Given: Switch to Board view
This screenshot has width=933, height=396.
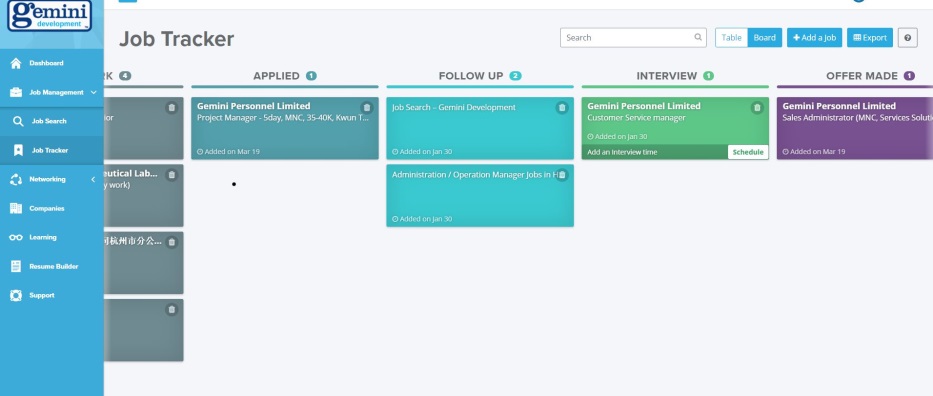Looking at the screenshot, I should (x=765, y=37).
